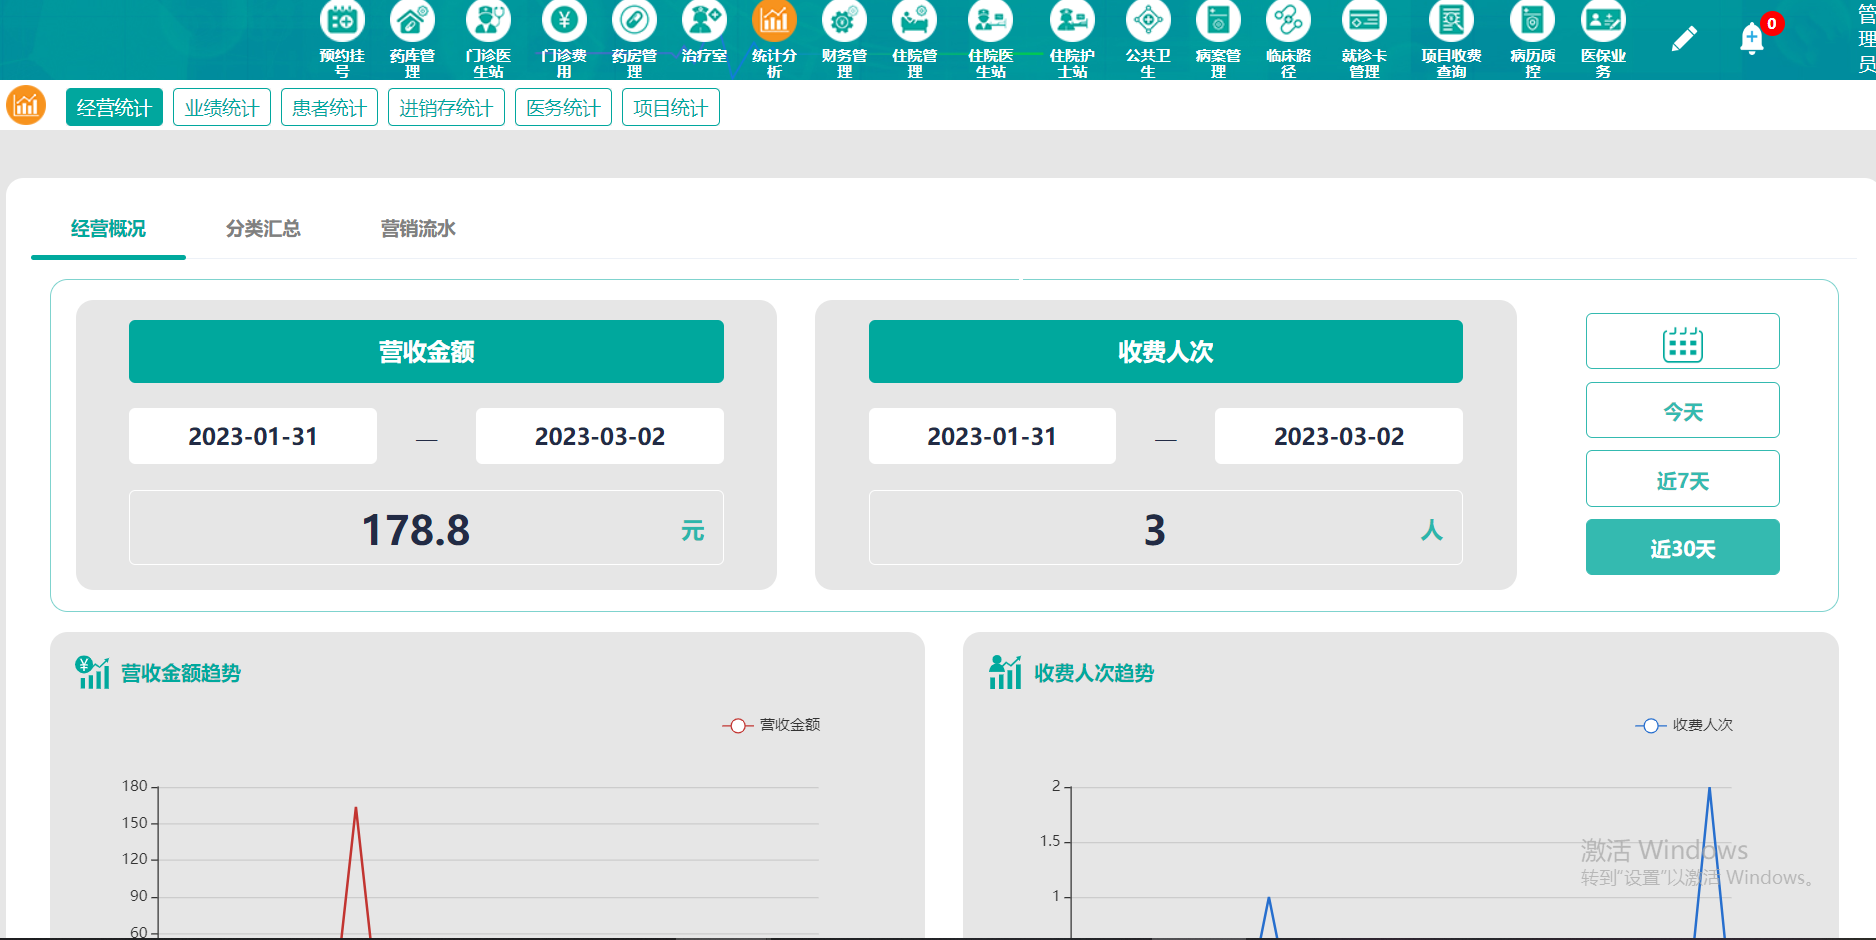Open the 就诊卡管理 module icon
The image size is (1876, 940).
tap(1364, 20)
